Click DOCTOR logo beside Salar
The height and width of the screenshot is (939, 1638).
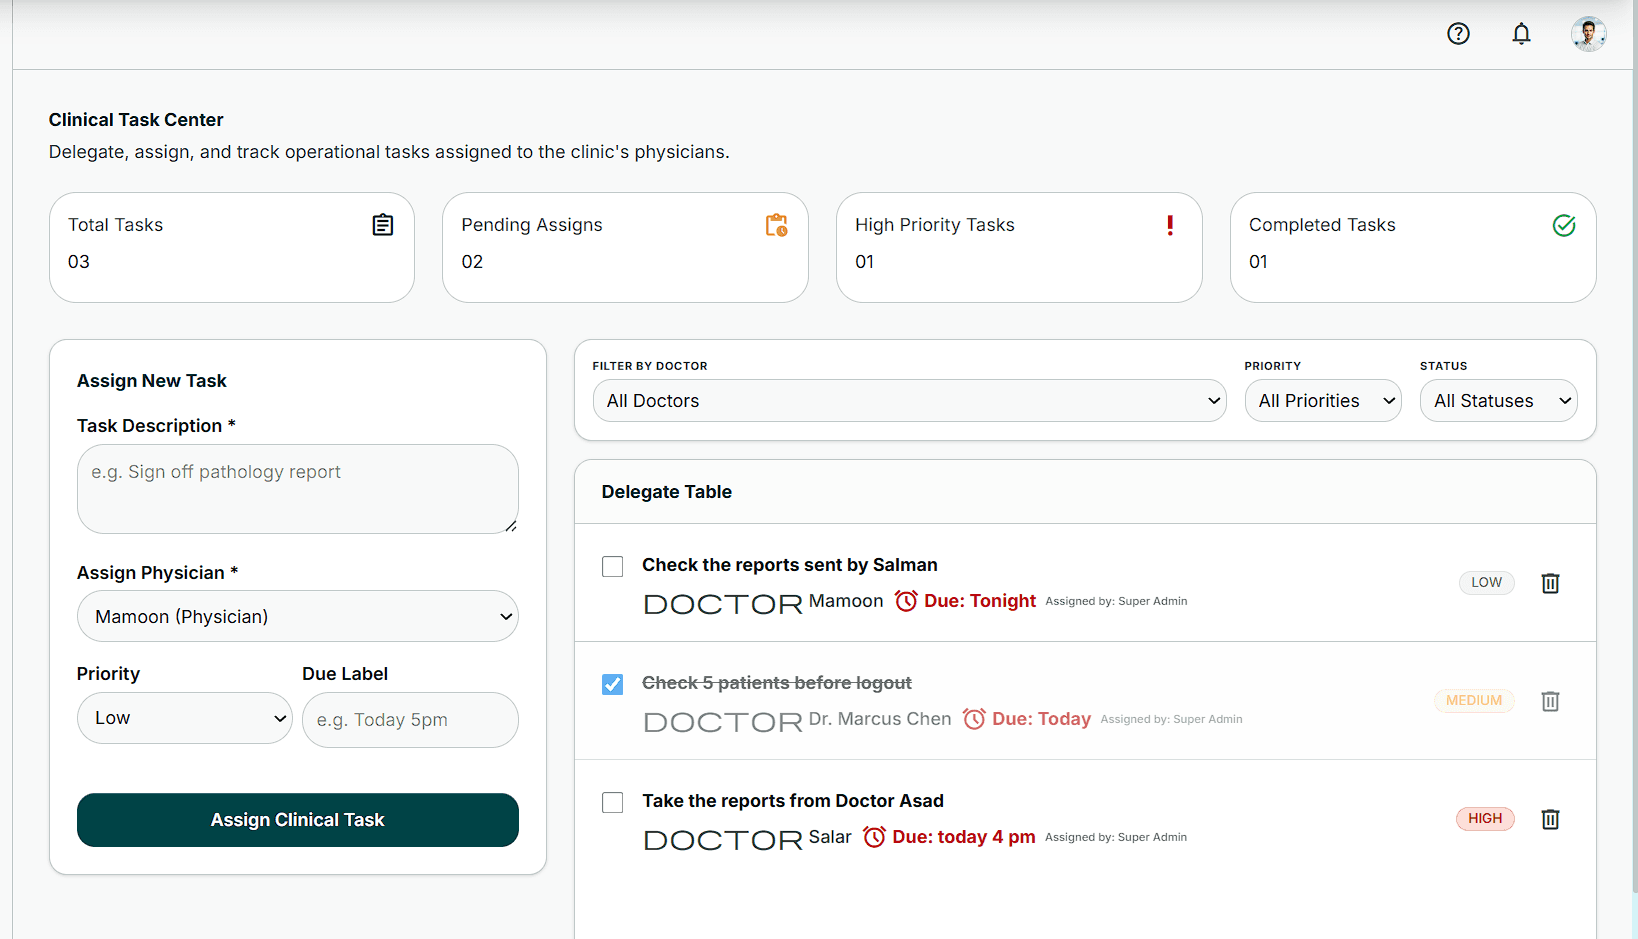(x=723, y=840)
